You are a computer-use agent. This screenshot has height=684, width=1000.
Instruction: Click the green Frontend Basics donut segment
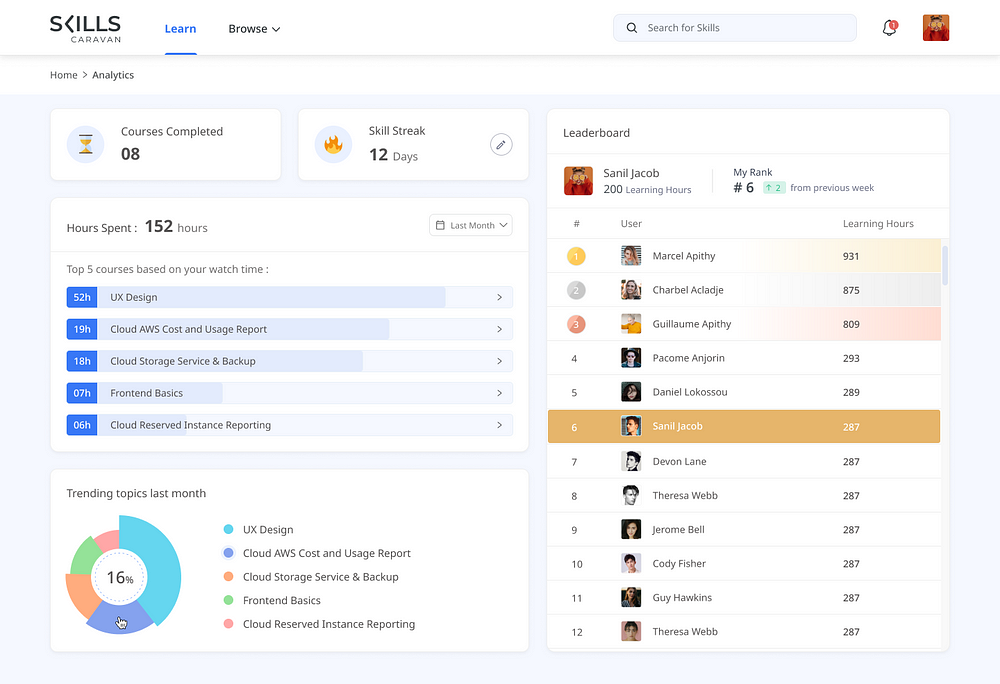coord(84,557)
